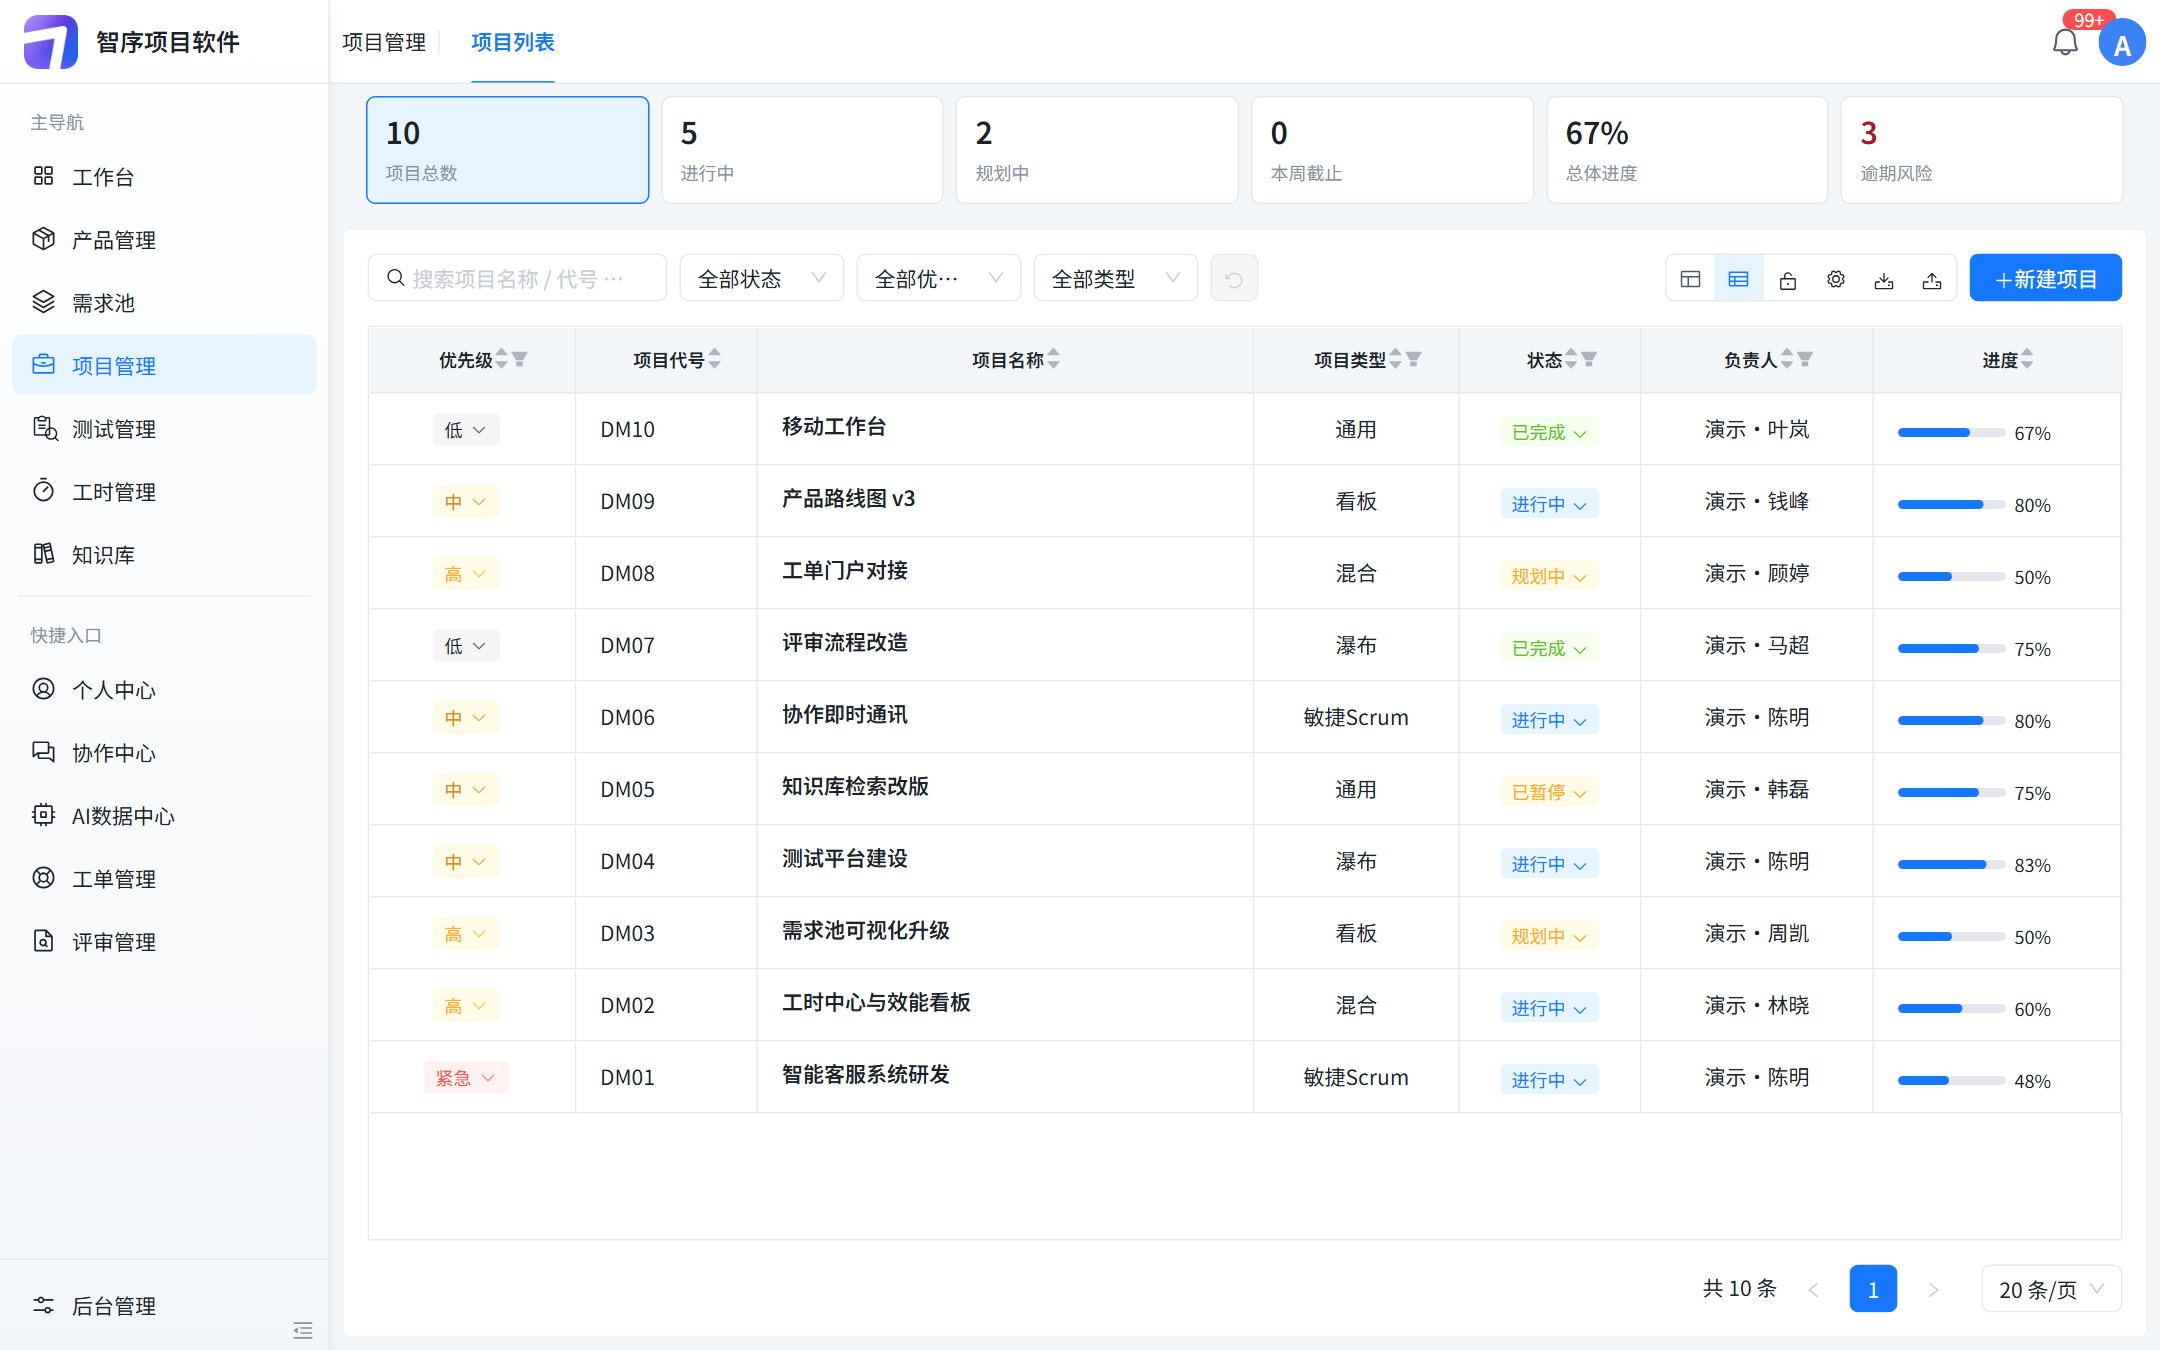
Task: Go to page 1 in pagination
Action: (x=1872, y=1289)
